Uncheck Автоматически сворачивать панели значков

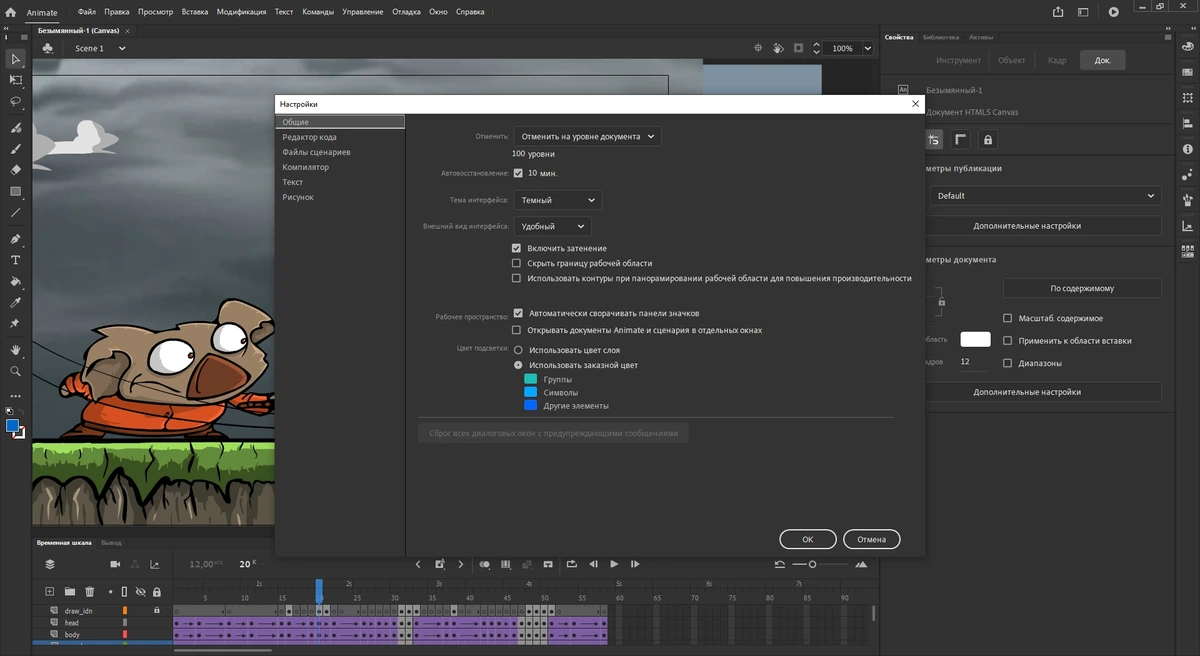click(x=518, y=313)
